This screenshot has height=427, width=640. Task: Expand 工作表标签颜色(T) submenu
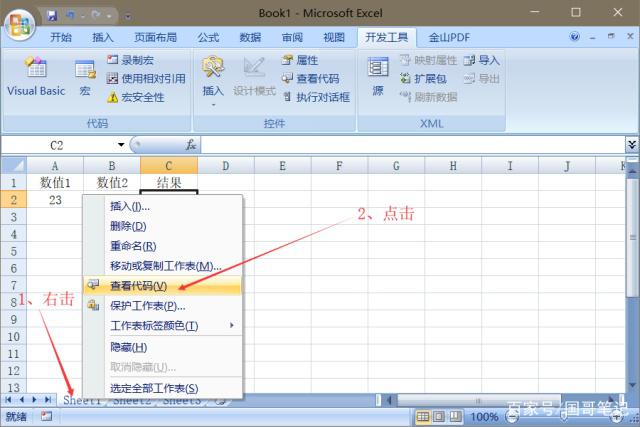[x=162, y=326]
